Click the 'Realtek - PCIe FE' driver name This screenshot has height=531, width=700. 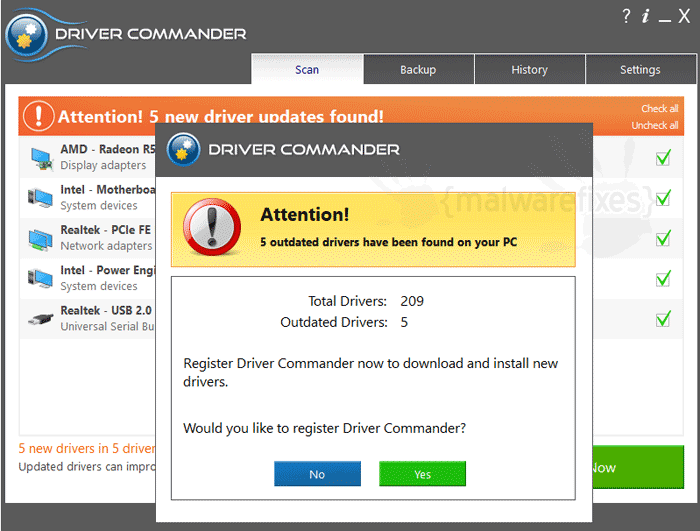coord(106,230)
